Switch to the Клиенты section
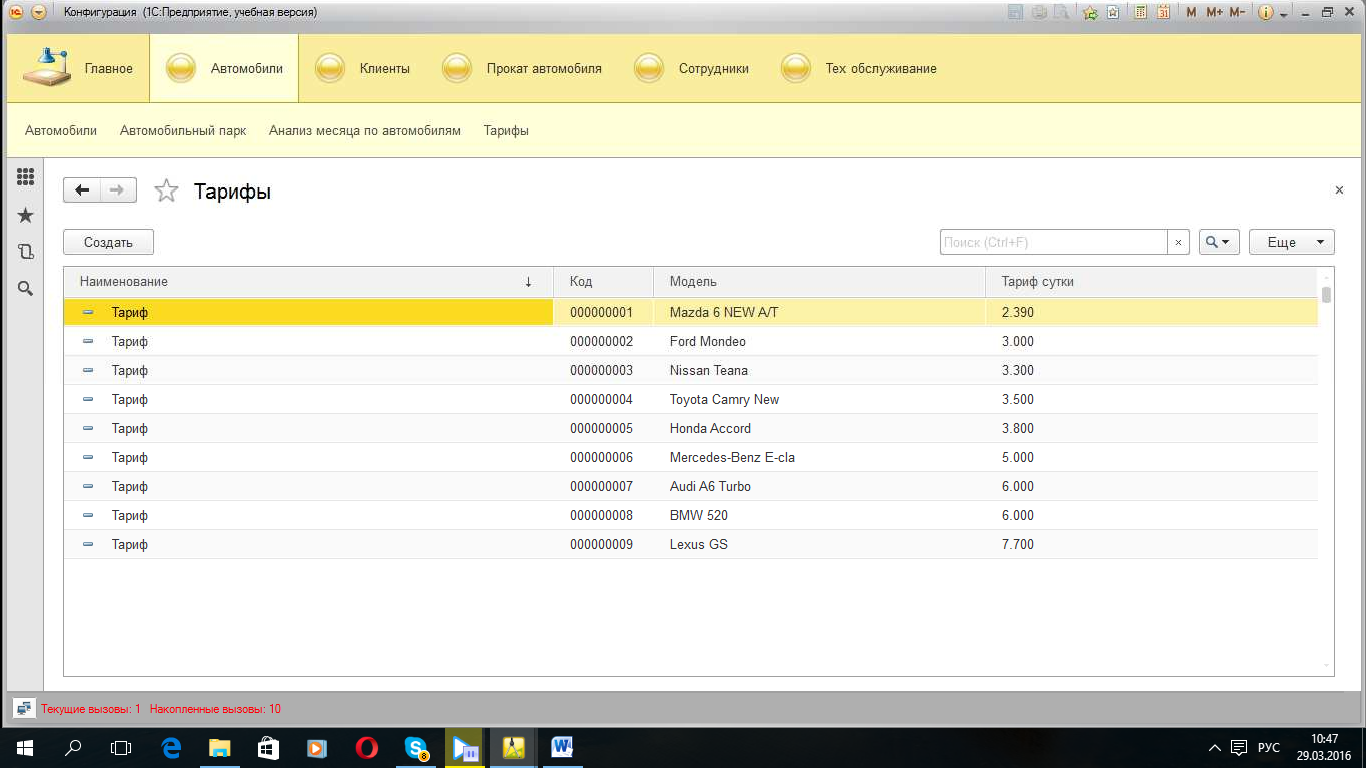 [362, 68]
